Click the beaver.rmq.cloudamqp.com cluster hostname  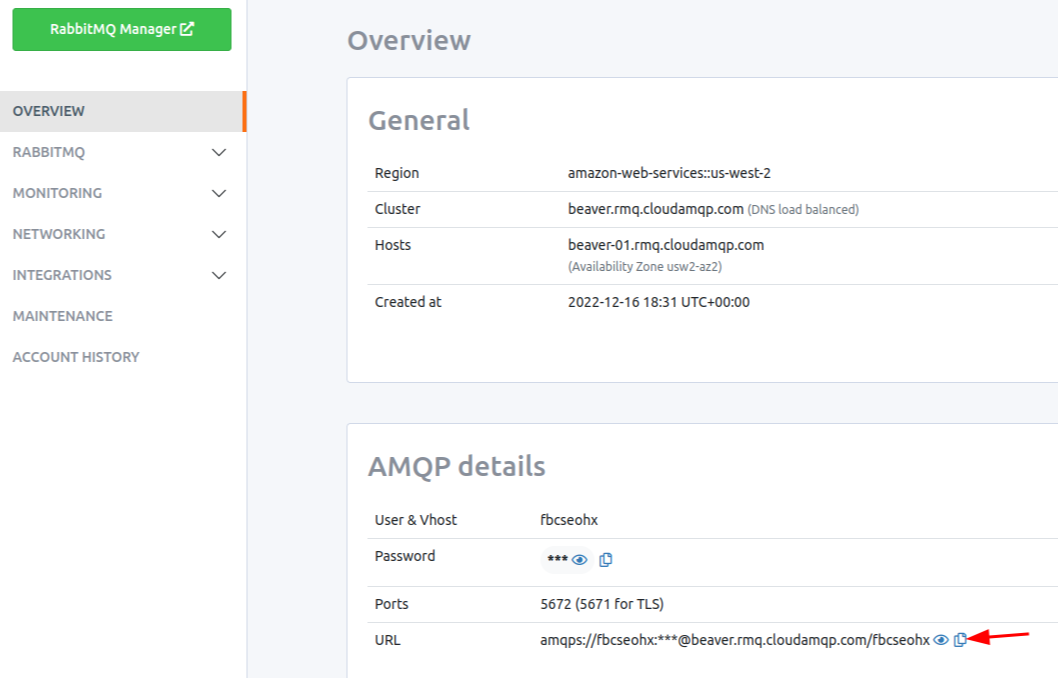(655, 209)
